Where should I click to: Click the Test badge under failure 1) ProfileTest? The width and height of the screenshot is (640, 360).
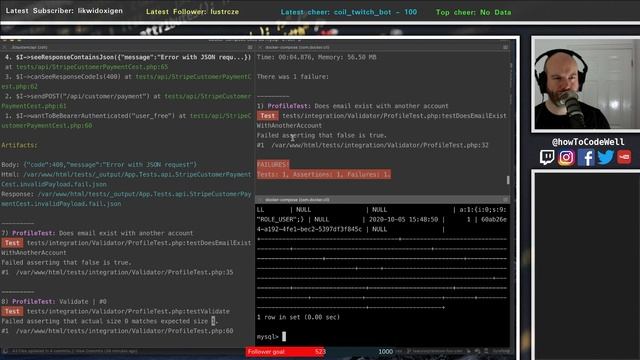point(268,116)
